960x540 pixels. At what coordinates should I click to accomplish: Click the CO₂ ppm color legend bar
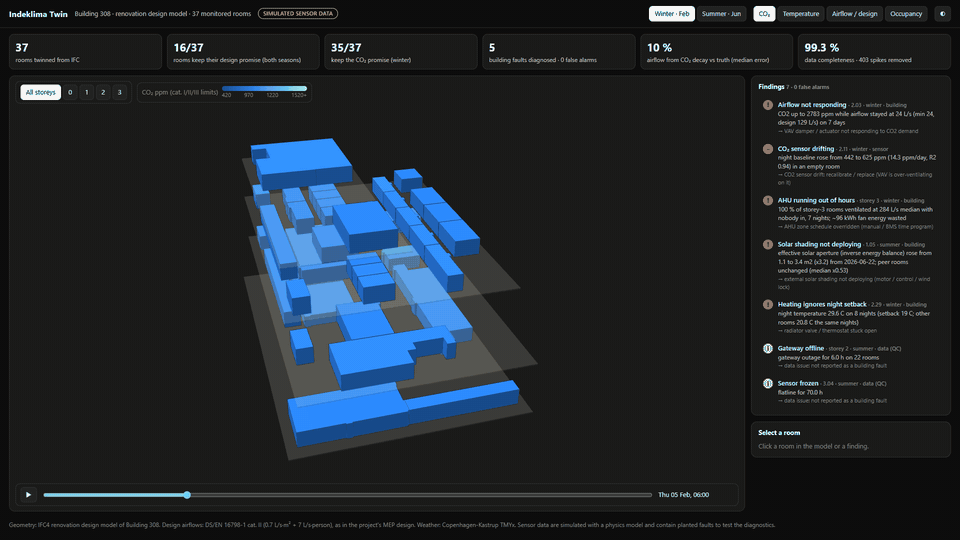264,89
